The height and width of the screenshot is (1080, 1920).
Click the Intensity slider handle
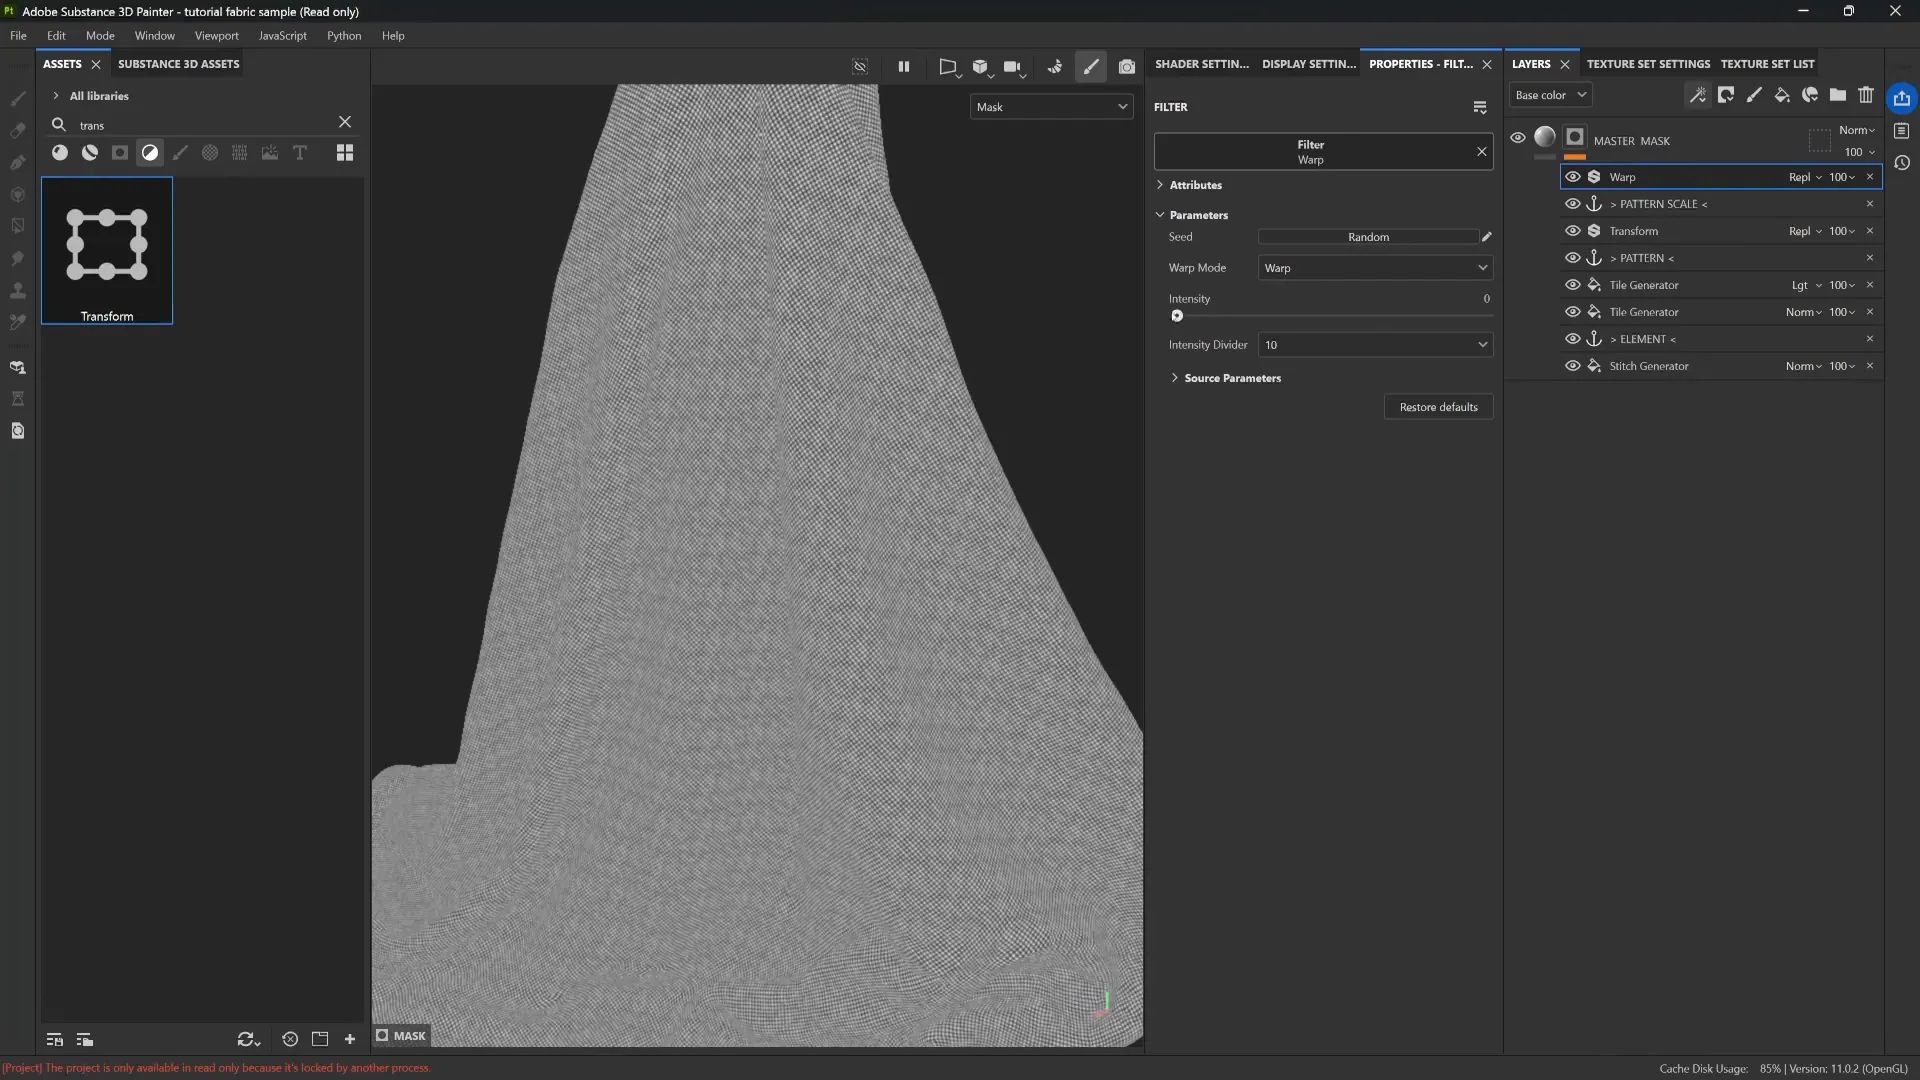point(1177,316)
